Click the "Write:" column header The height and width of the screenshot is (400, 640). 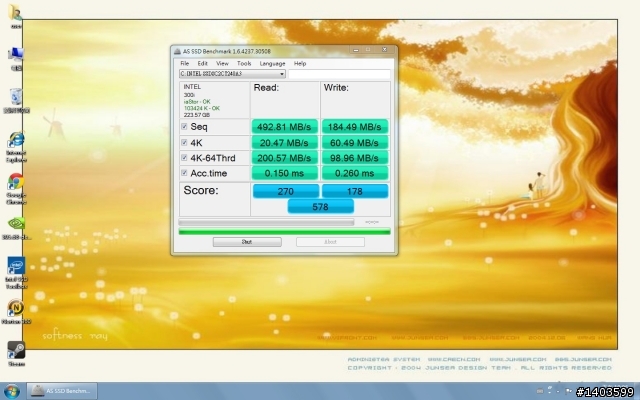[336, 88]
